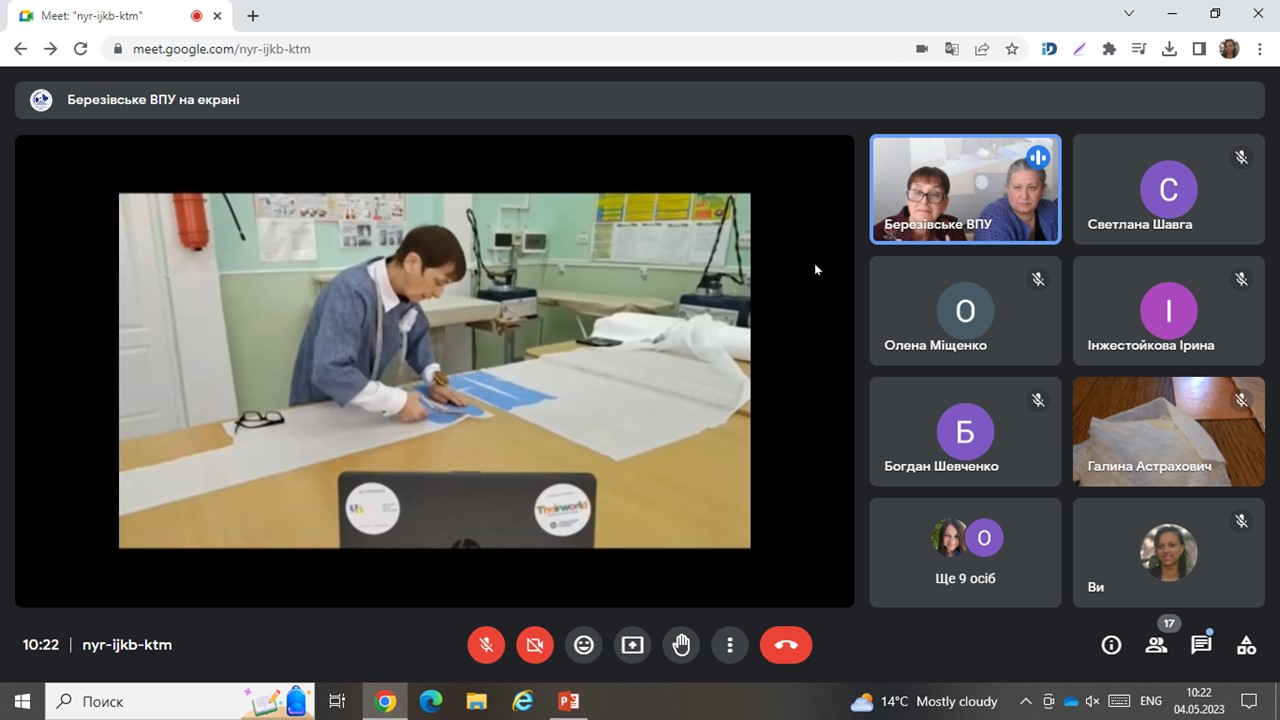
Task: Leave the call with red hang-up button
Action: click(x=786, y=645)
